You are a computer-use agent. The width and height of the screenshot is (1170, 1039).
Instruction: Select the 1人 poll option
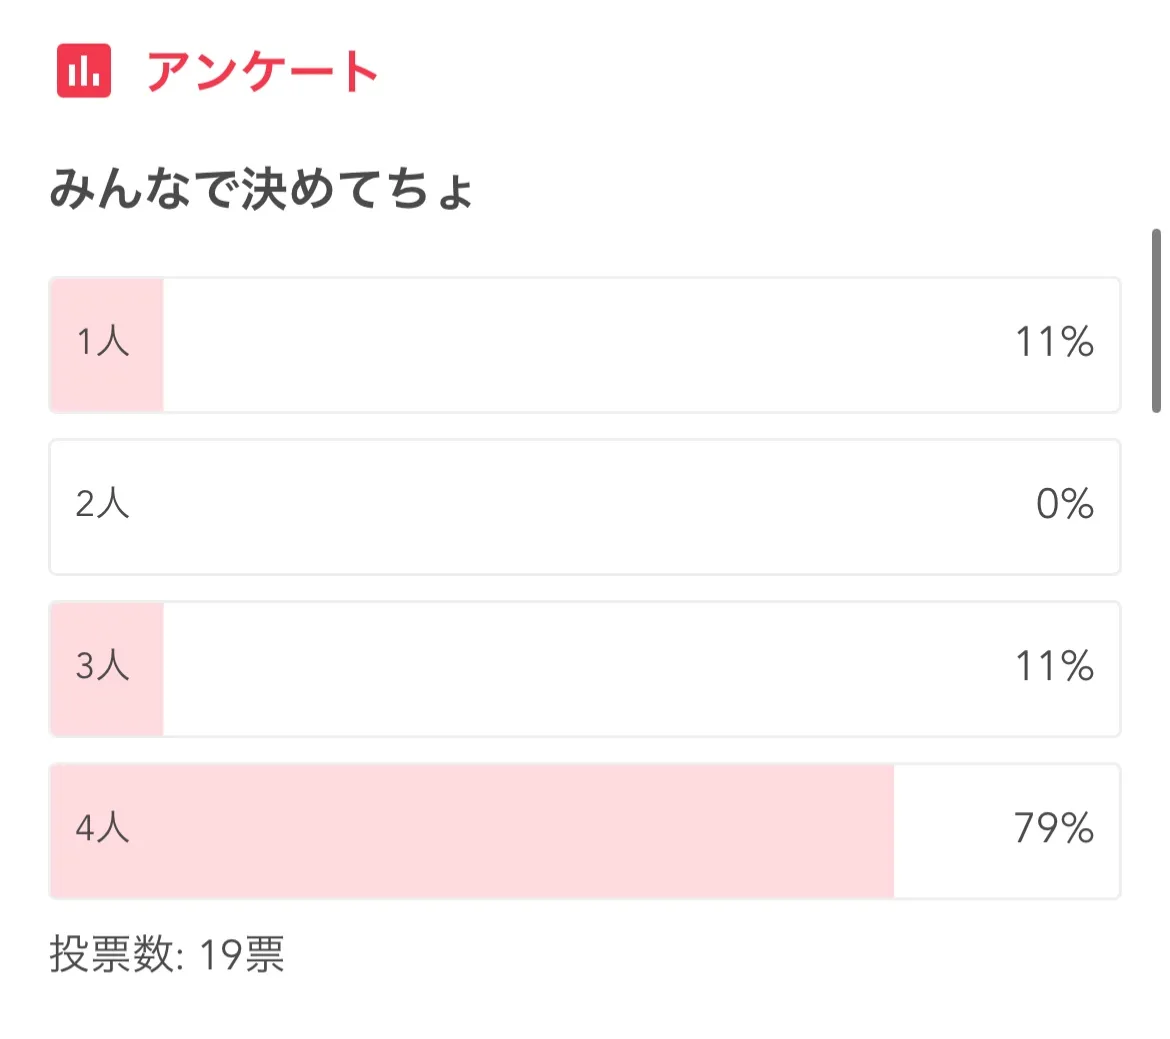(103, 342)
